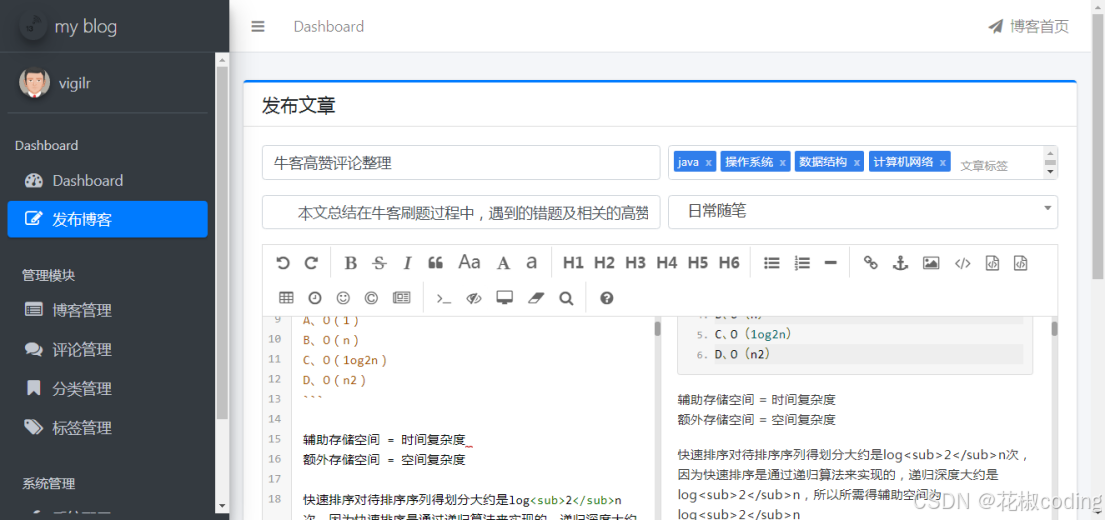This screenshot has width=1106, height=521.
Task: Insert an H5 heading
Action: coord(698,263)
